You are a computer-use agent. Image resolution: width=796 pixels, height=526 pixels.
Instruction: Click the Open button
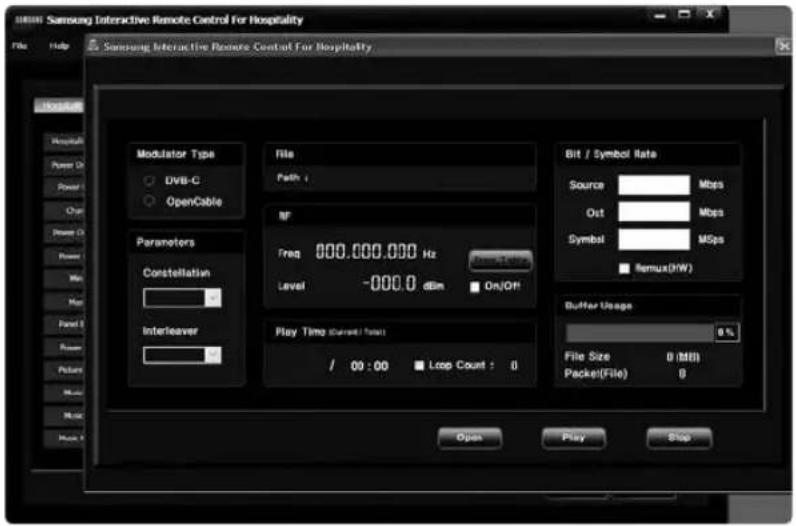click(x=470, y=438)
